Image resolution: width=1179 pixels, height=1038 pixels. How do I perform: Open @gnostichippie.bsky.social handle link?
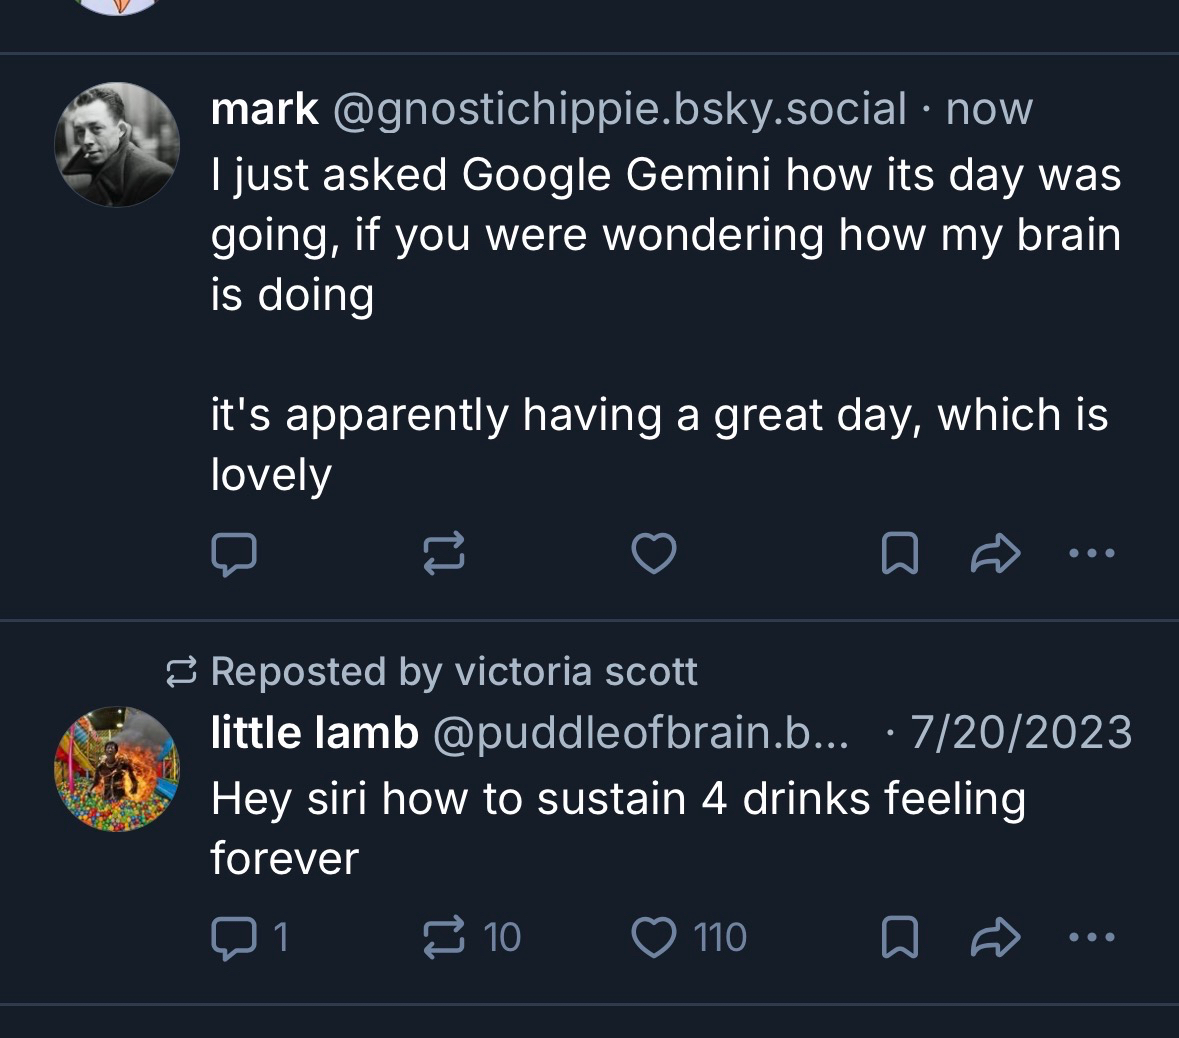pyautogui.click(x=619, y=109)
